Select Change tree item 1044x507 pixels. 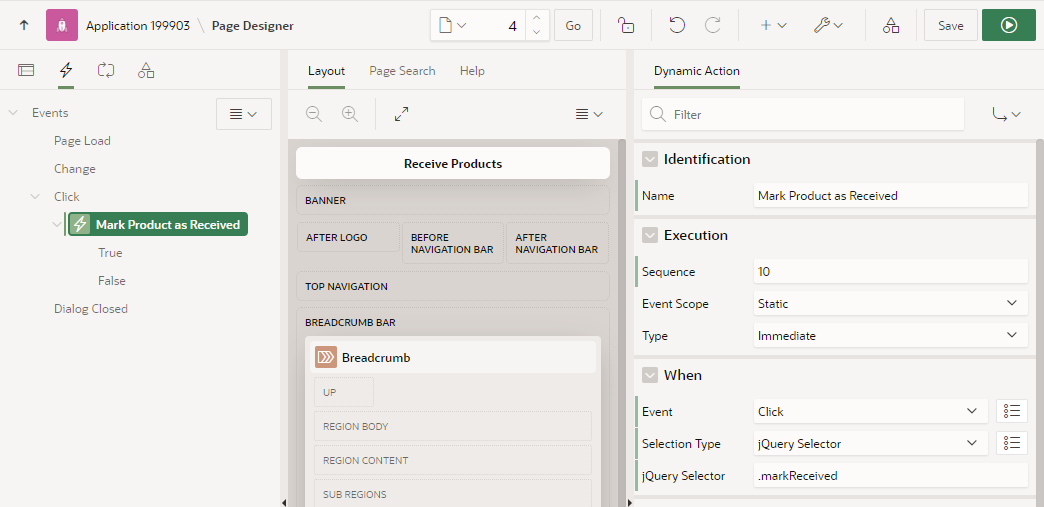tap(75, 169)
